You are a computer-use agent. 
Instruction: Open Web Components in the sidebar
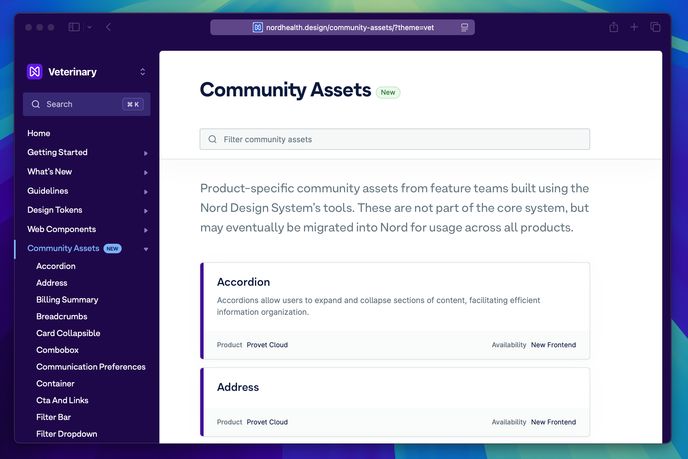click(x=61, y=229)
